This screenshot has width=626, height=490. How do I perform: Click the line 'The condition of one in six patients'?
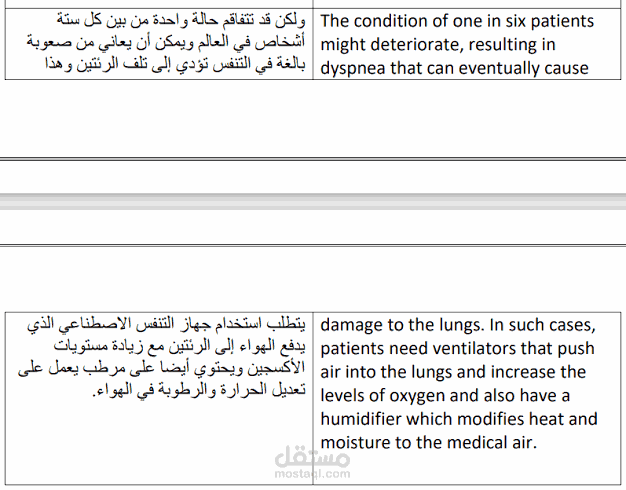coord(457,21)
